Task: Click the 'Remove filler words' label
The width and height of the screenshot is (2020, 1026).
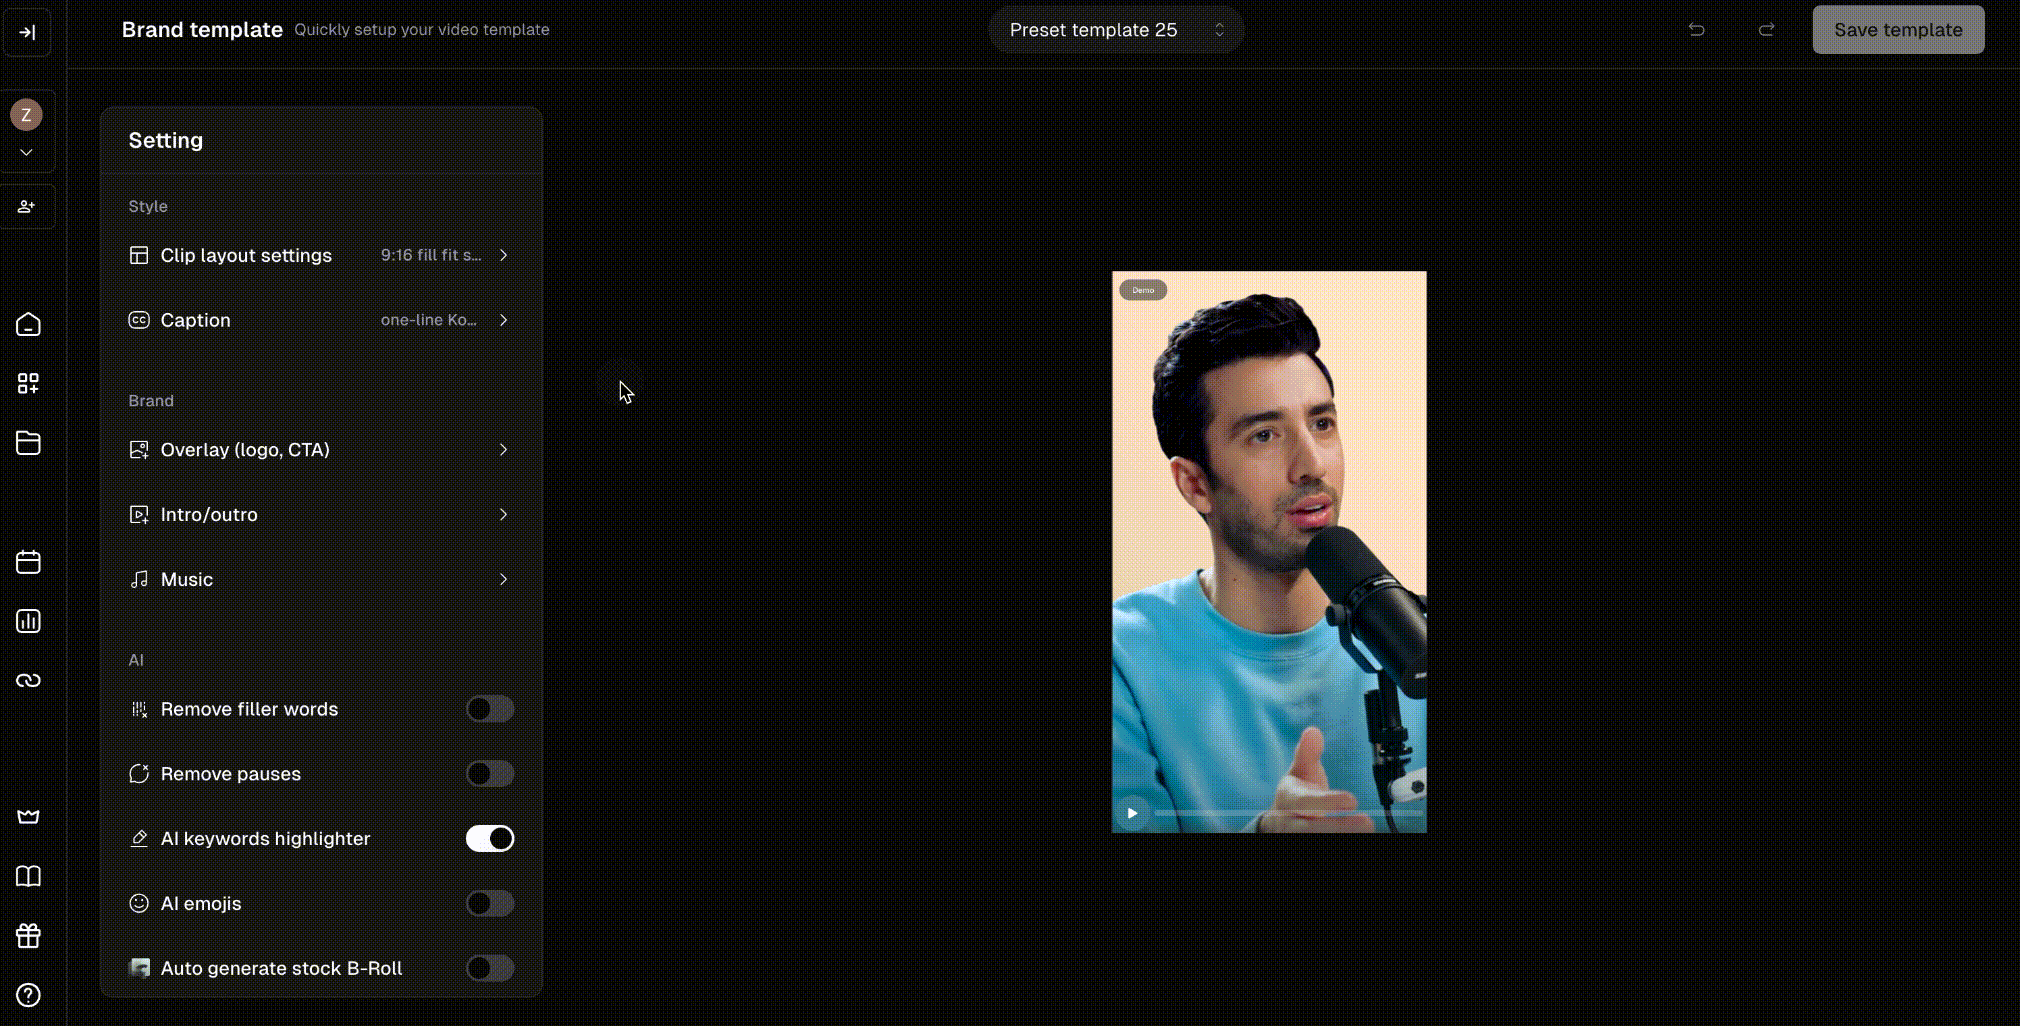Action: pyautogui.click(x=249, y=709)
